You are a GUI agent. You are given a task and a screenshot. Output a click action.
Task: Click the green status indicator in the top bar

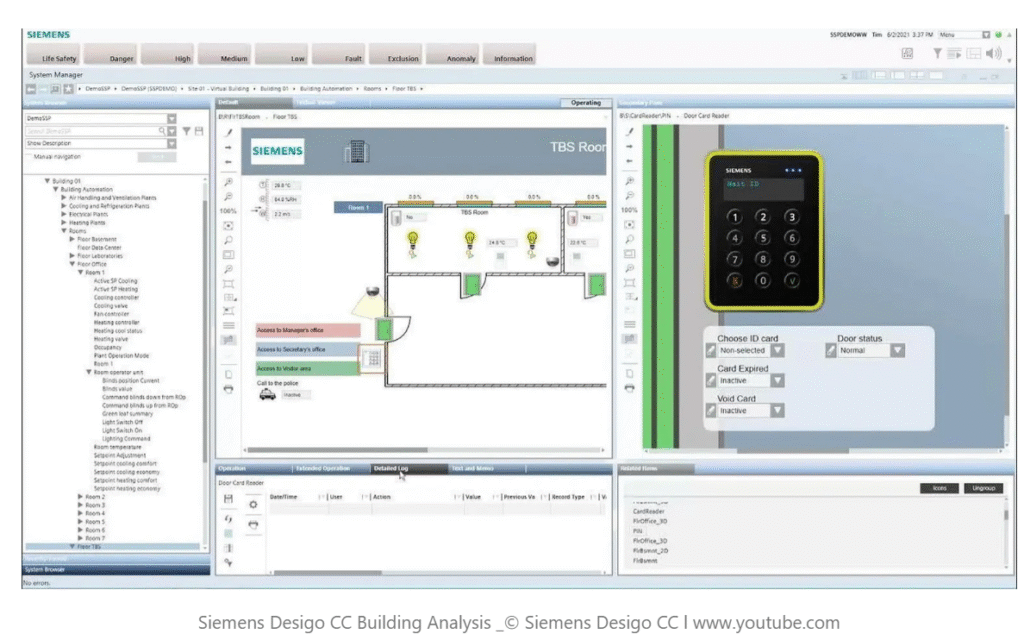(x=998, y=35)
